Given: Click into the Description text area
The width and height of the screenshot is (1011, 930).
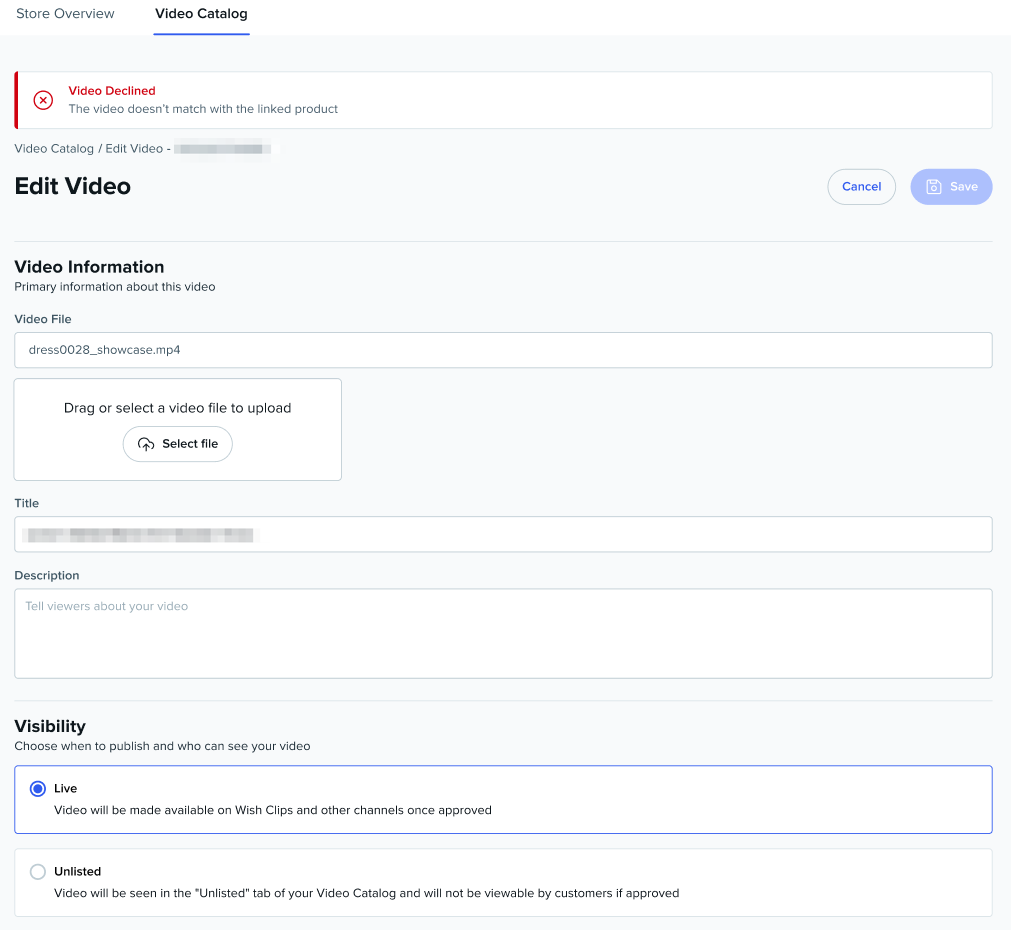Looking at the screenshot, I should click(502, 633).
